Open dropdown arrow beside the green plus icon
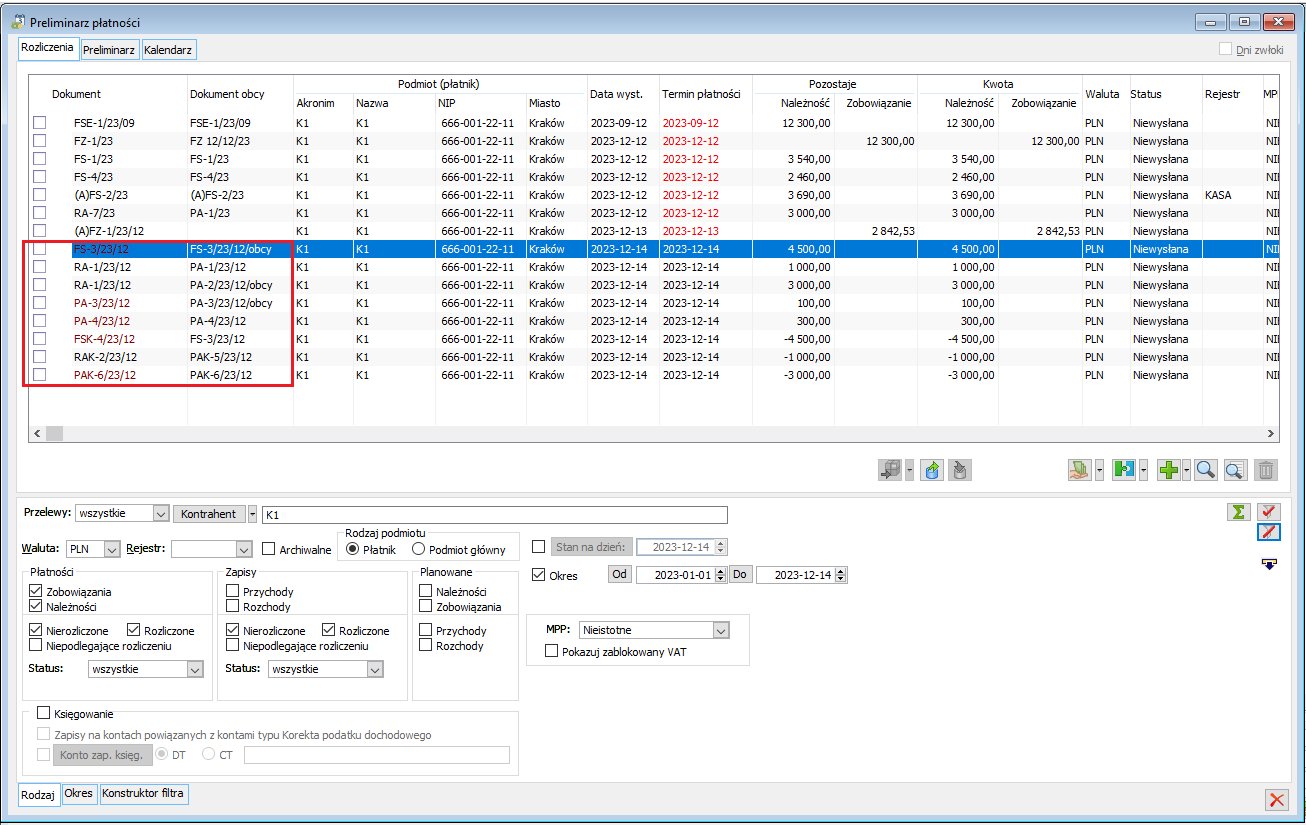The height and width of the screenshot is (825, 1306). 1187,470
